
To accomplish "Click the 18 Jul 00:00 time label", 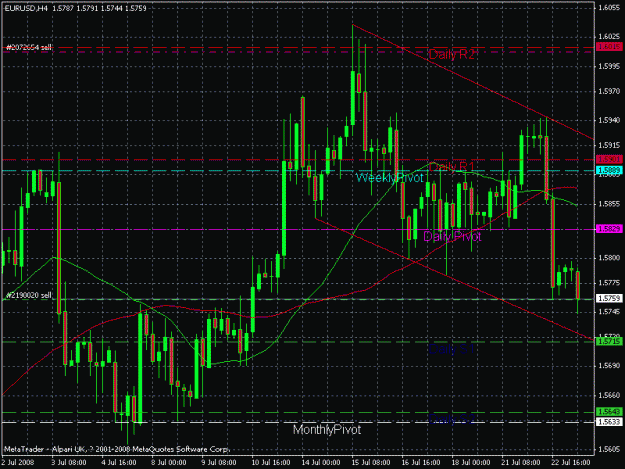I will [x=470, y=463].
